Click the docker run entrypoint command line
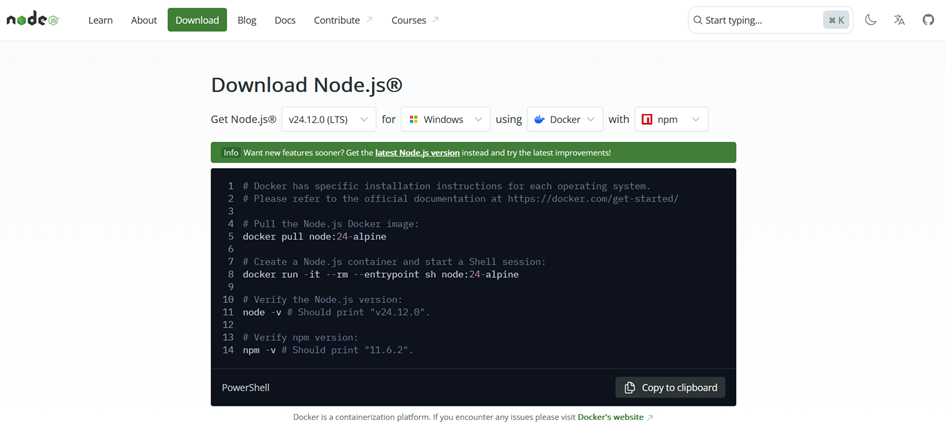The image size is (945, 422). (381, 275)
